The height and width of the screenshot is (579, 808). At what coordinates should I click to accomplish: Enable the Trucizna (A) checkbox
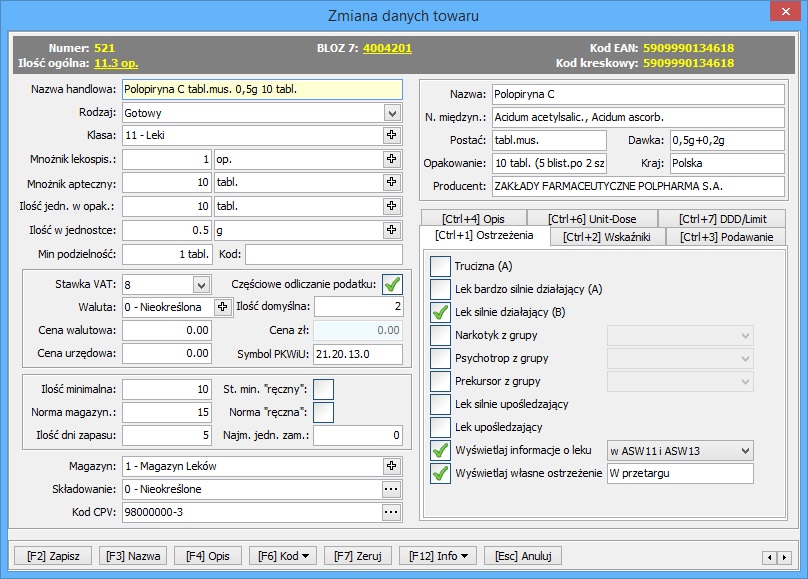[440, 266]
